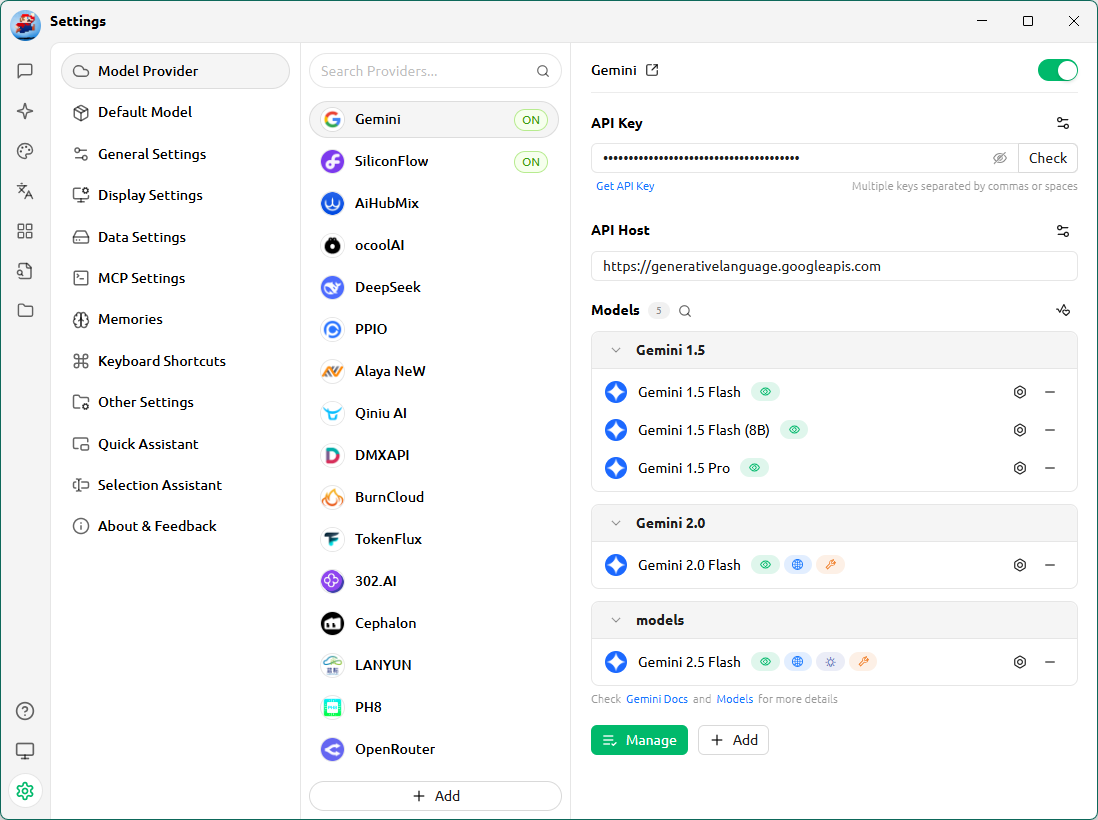The image size is (1098, 820).
Task: Open About & Feedback section
Action: tap(175, 526)
